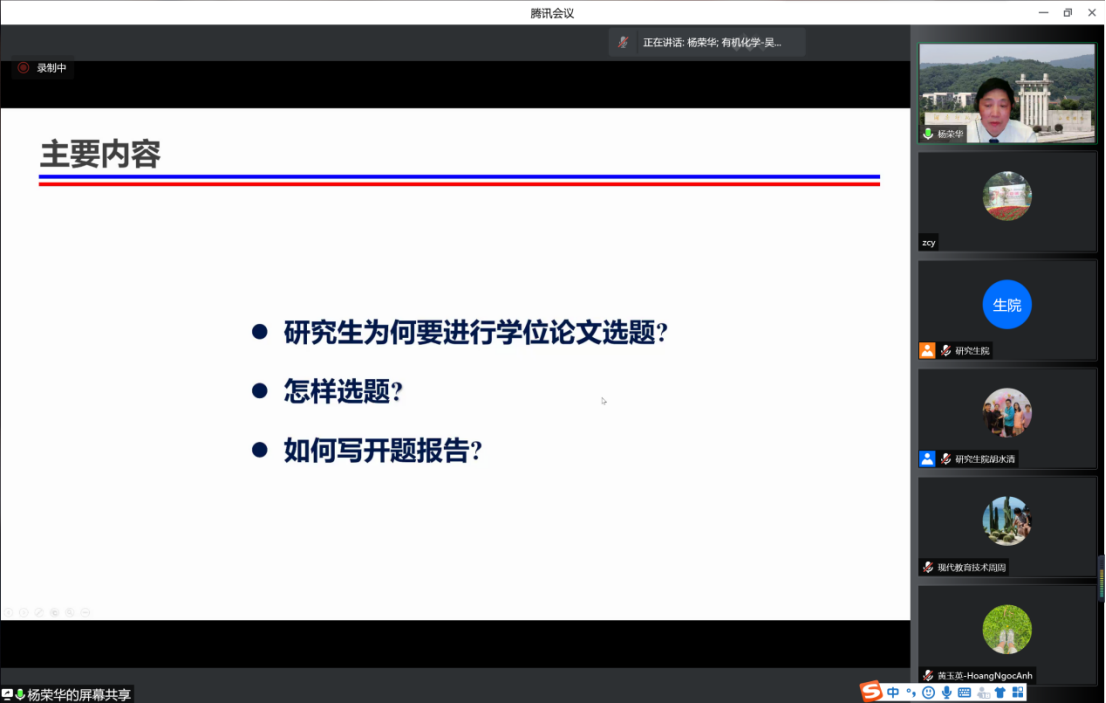Image resolution: width=1106 pixels, height=703 pixels.
Task: Click faint more-options icon in slideshow controls
Action: [x=85, y=613]
